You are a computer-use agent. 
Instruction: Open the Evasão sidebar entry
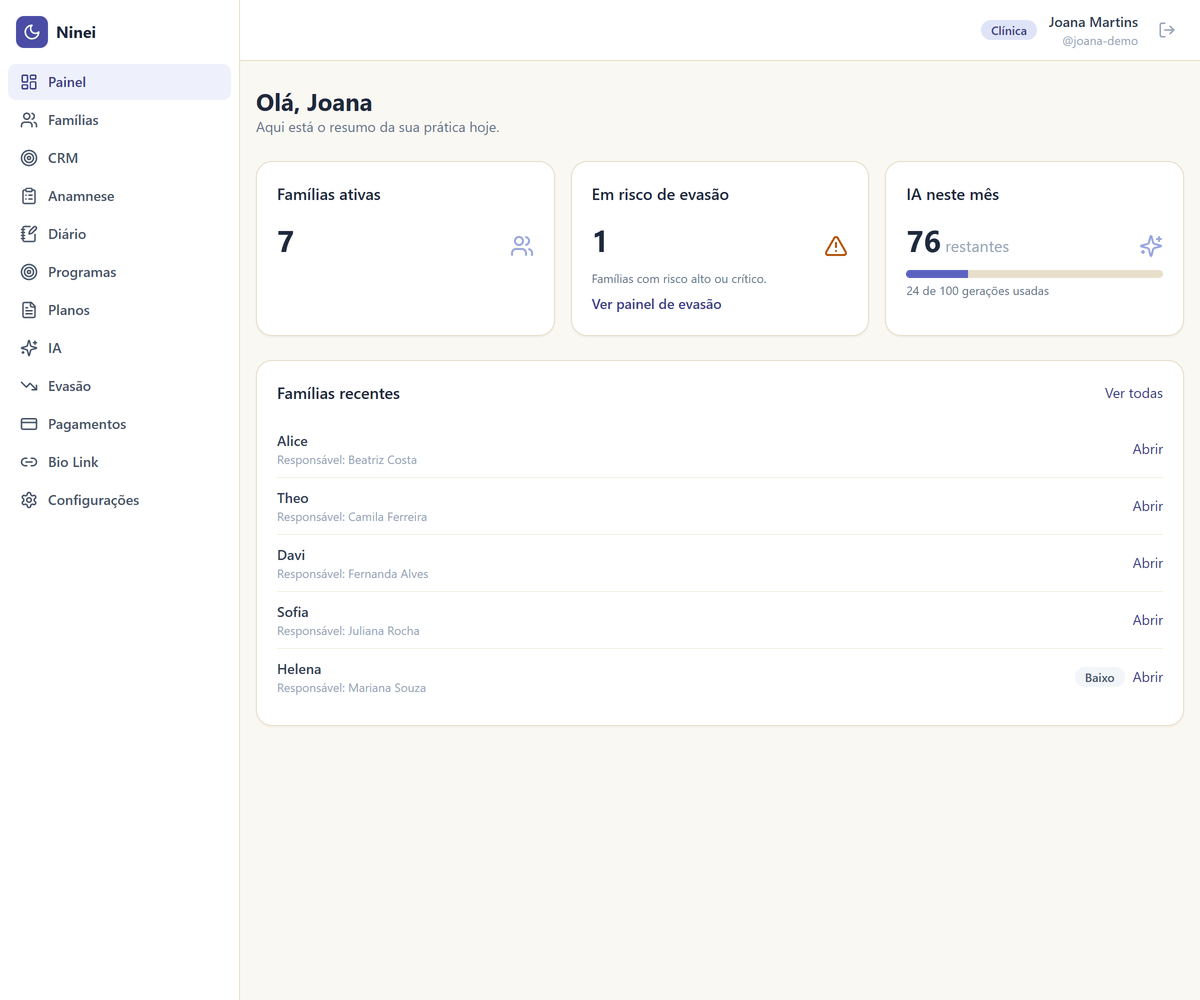[x=119, y=386]
